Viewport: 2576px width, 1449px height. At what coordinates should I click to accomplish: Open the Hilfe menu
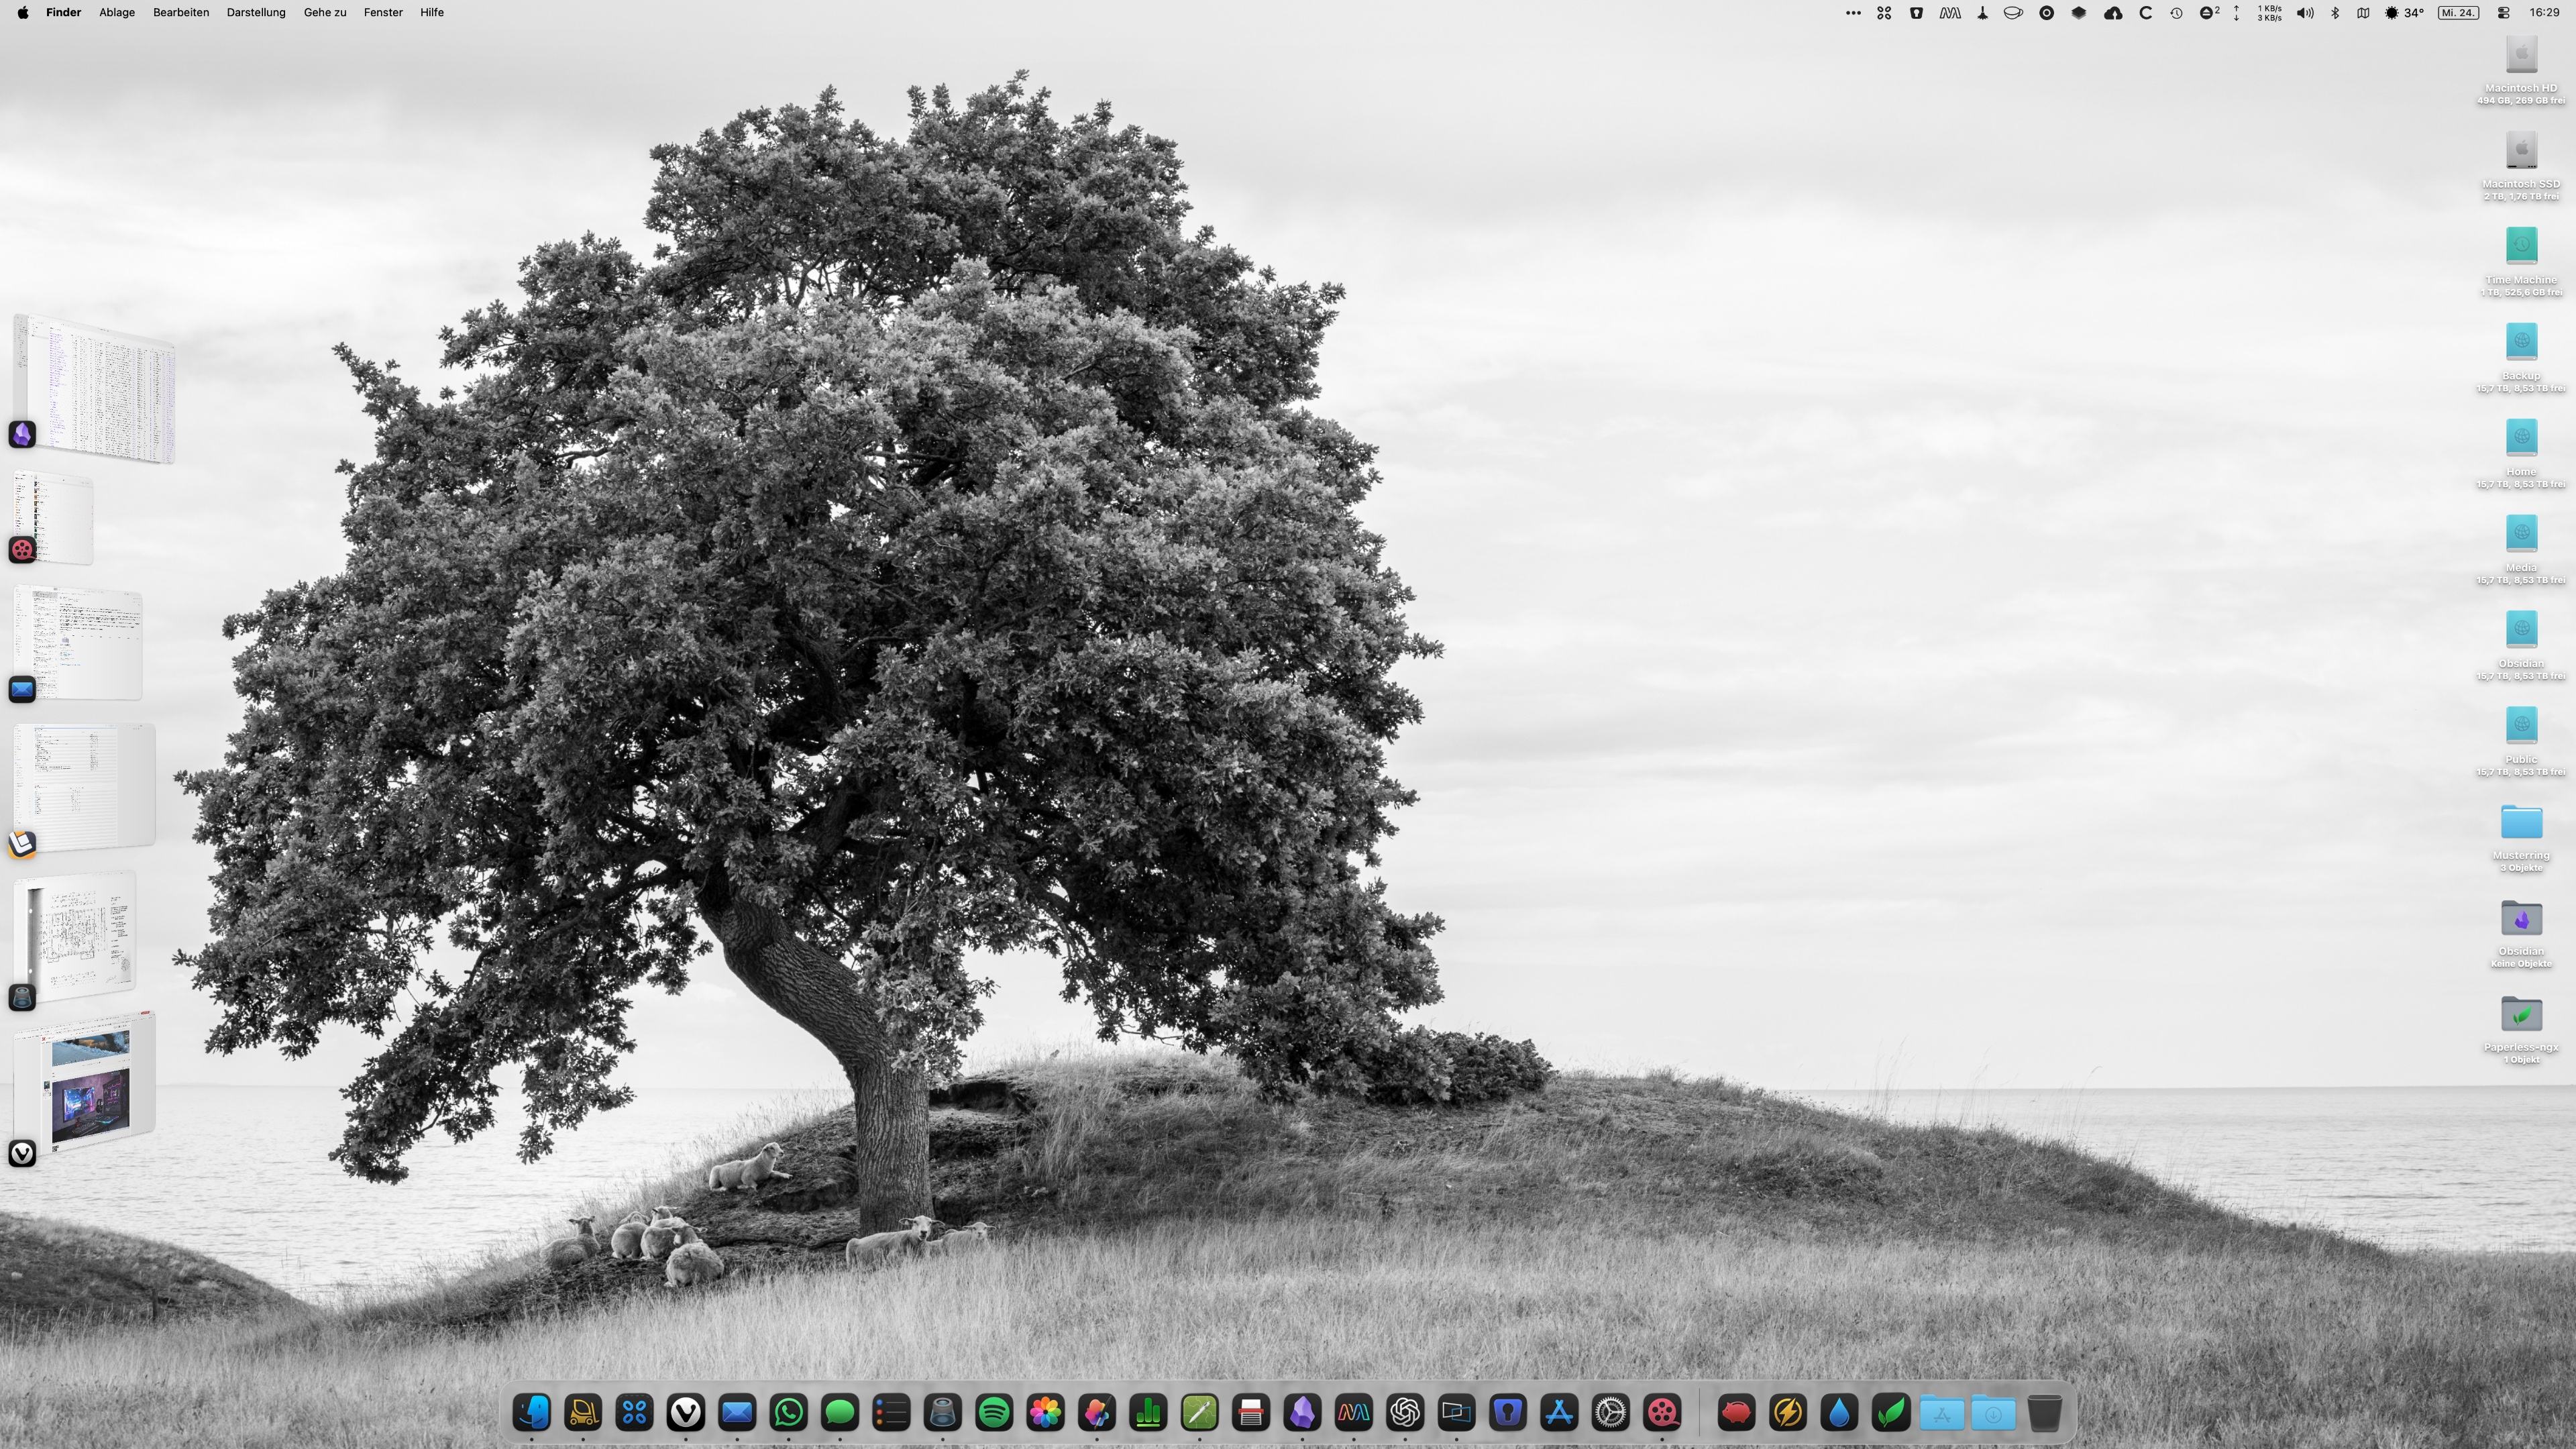(432, 12)
